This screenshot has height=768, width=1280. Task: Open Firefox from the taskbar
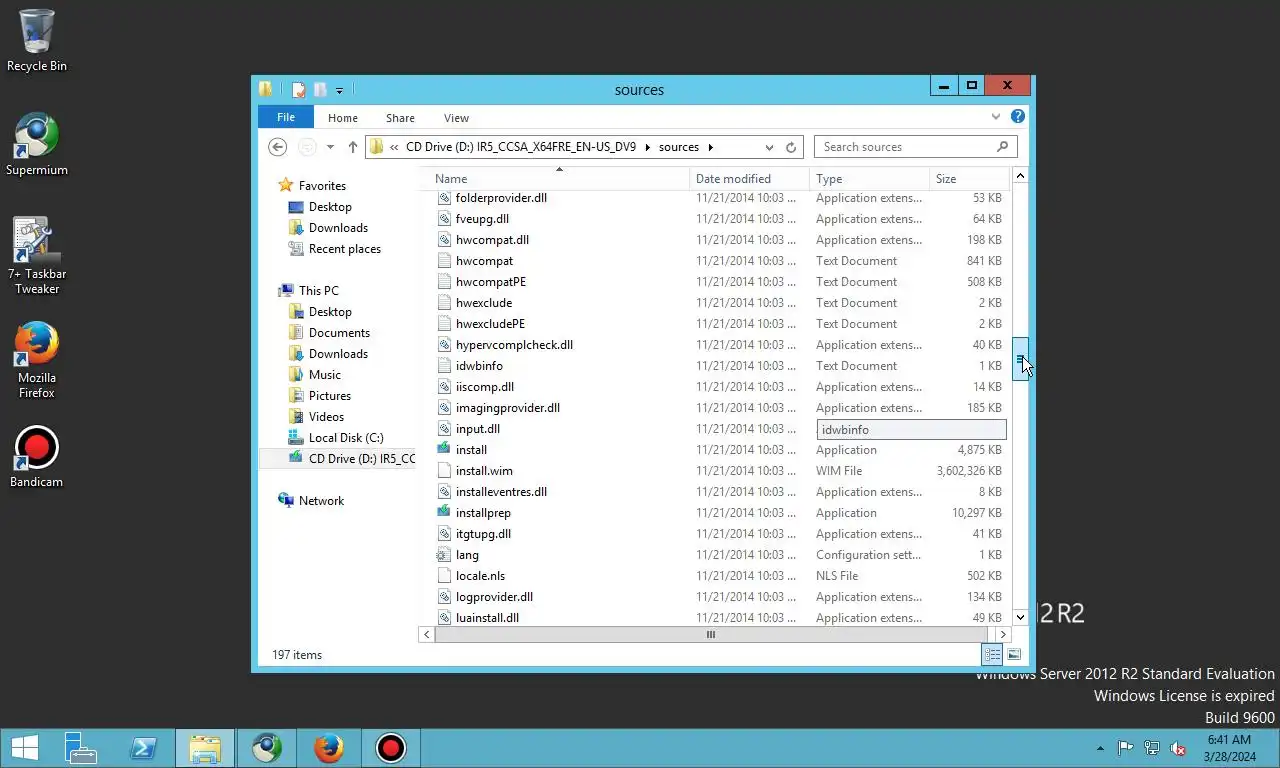[x=328, y=748]
